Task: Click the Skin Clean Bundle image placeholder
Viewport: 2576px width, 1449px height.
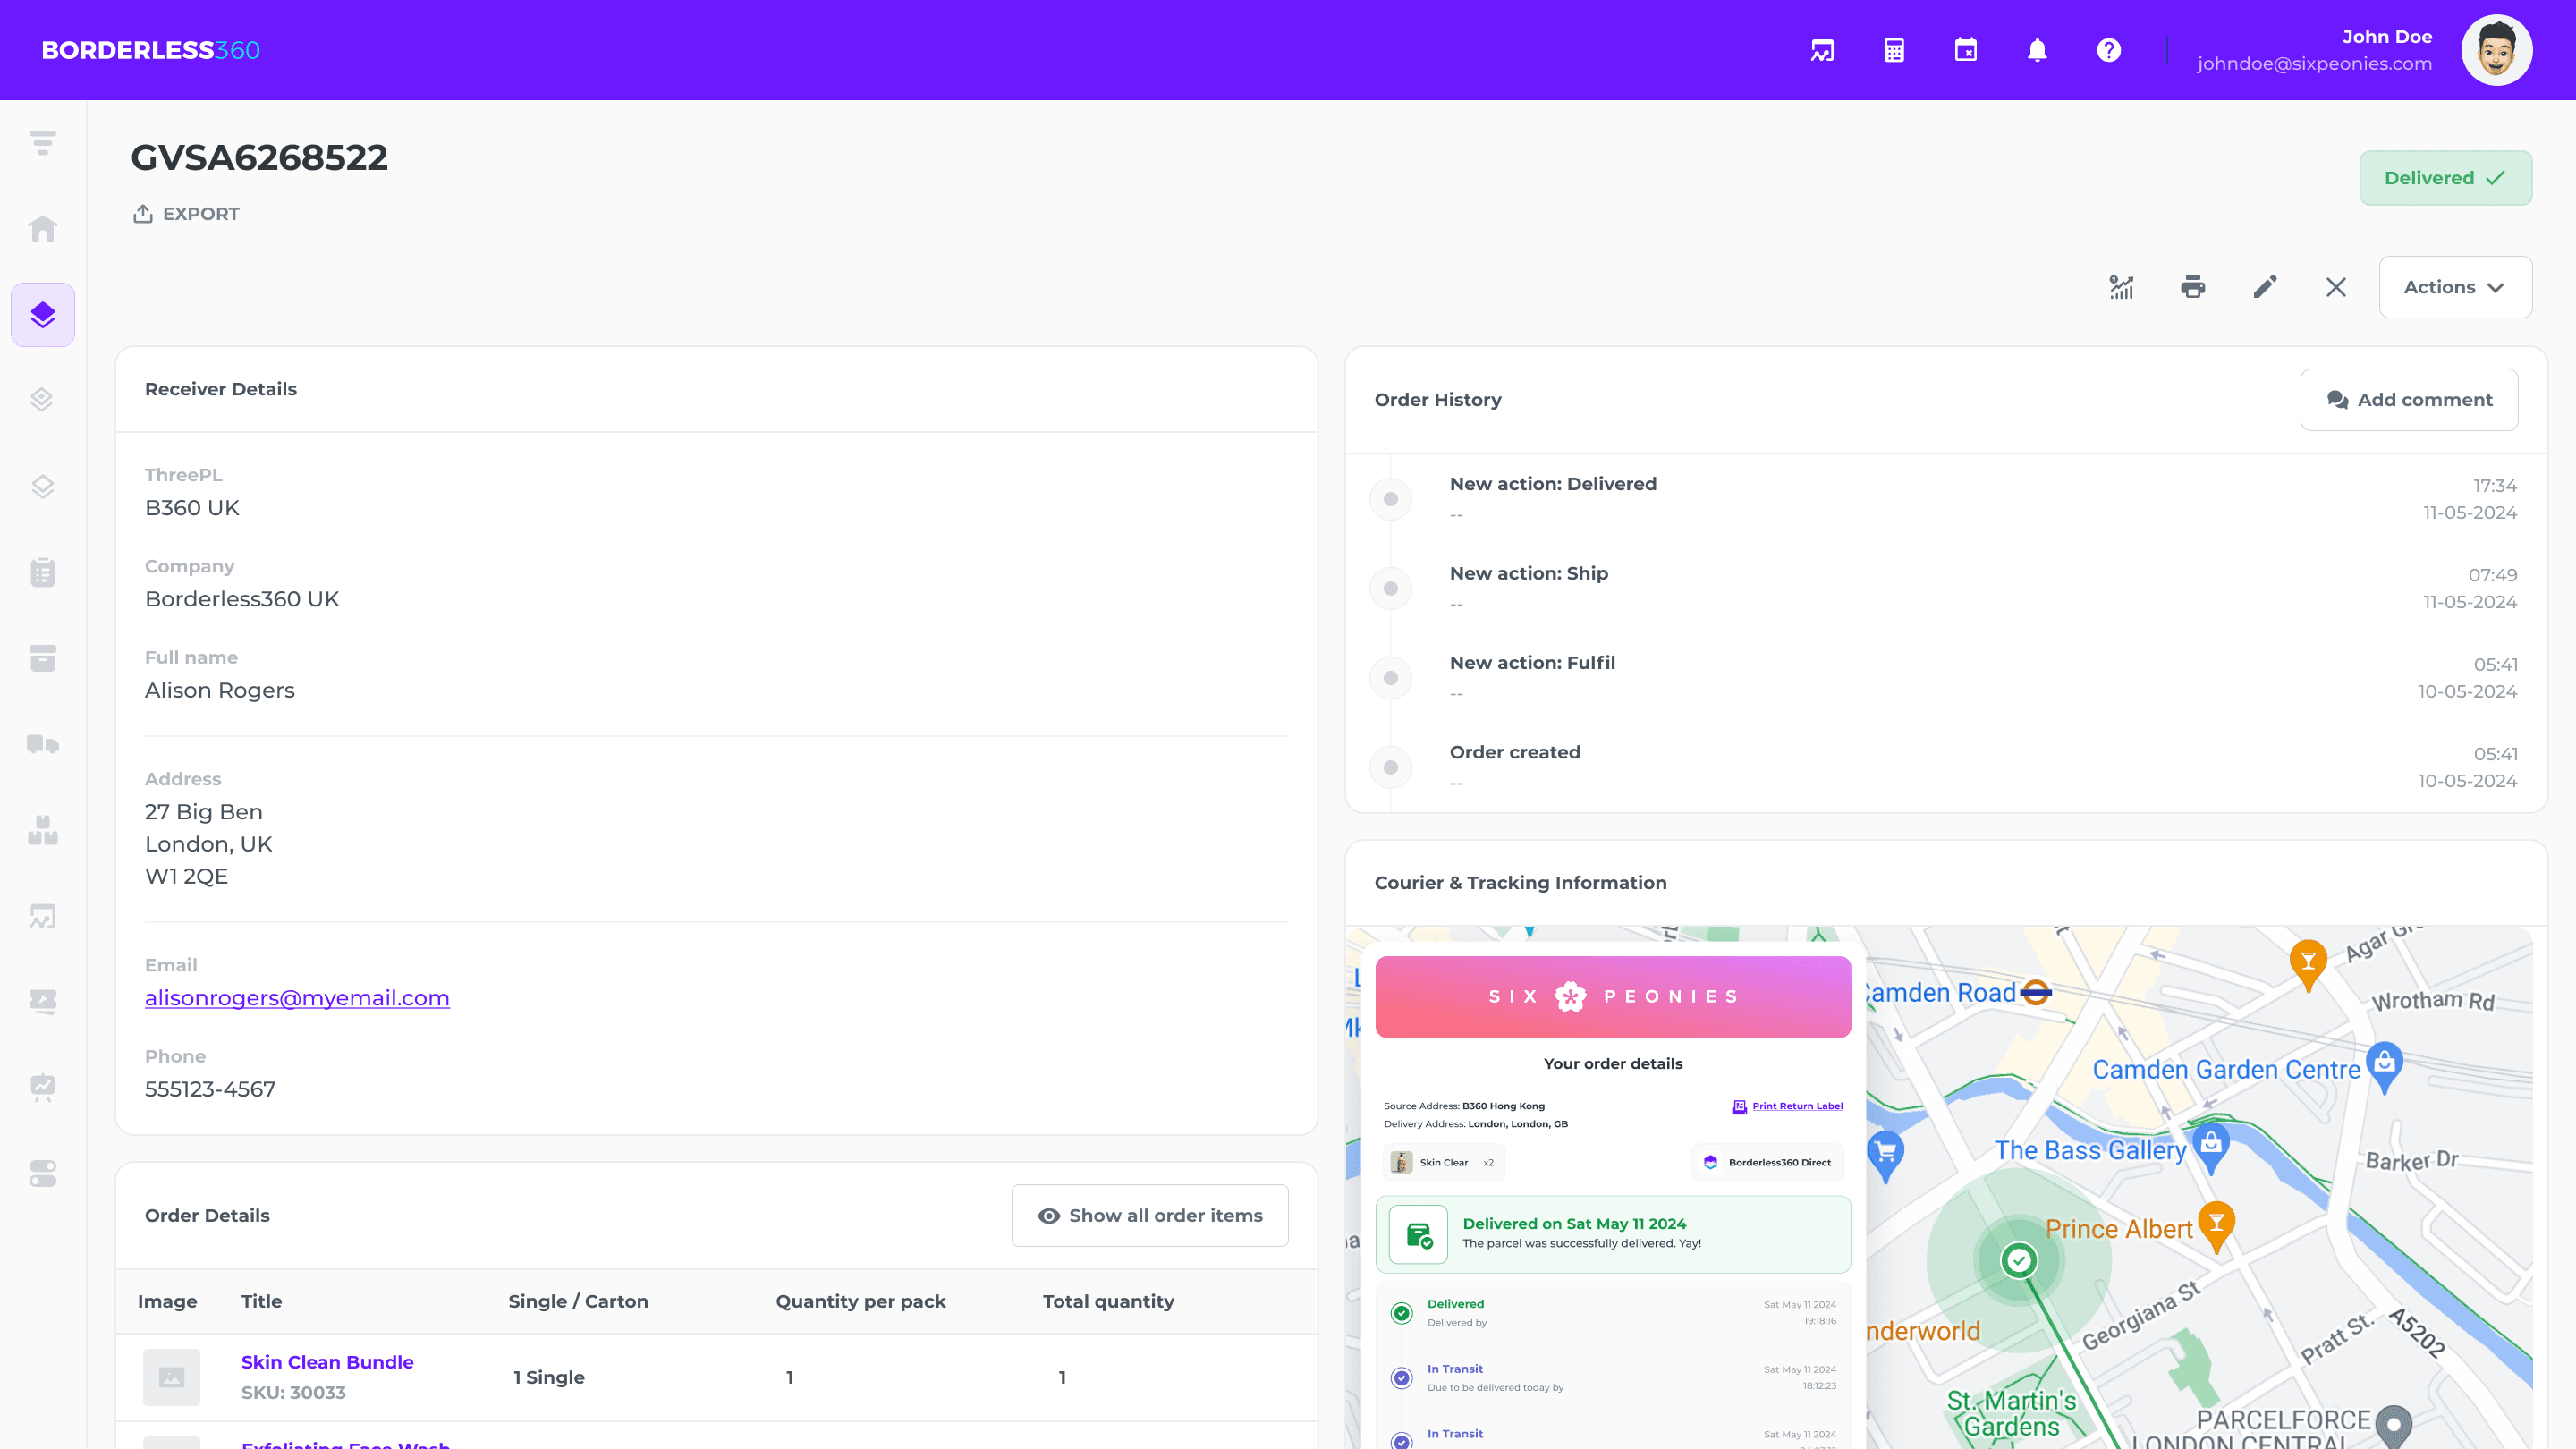Action: (x=171, y=1378)
